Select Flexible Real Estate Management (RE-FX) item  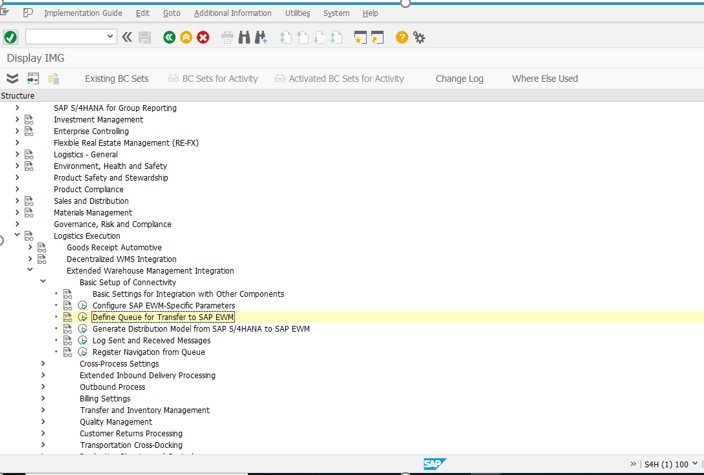point(126,143)
